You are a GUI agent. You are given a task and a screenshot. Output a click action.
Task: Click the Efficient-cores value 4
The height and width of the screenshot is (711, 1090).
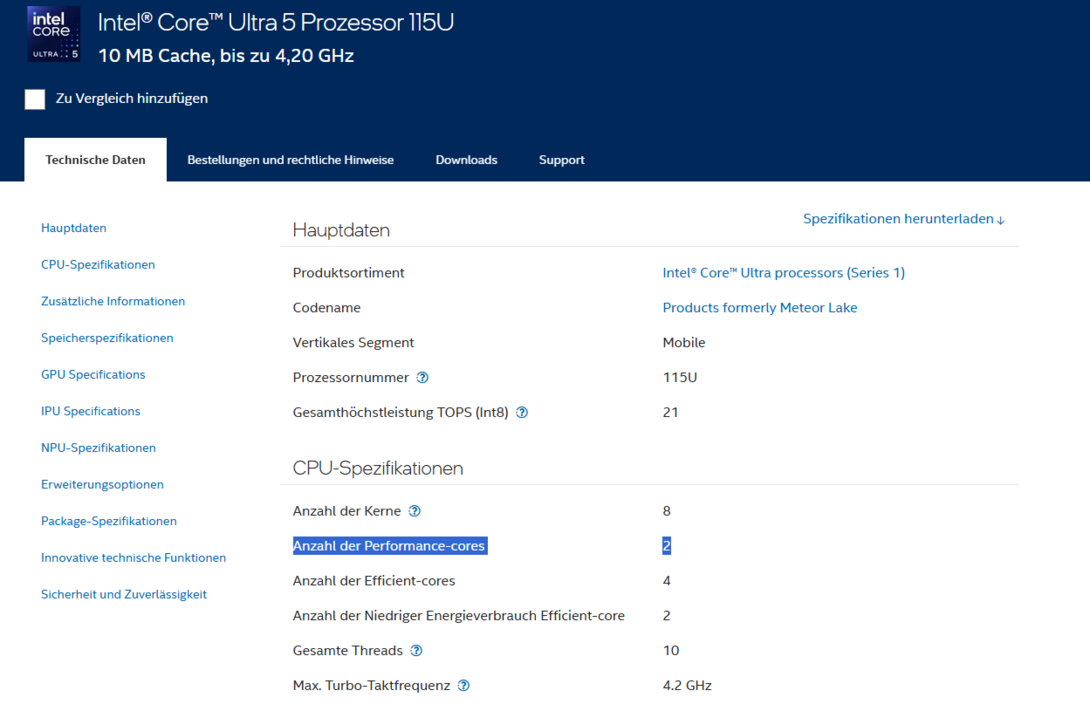[667, 580]
